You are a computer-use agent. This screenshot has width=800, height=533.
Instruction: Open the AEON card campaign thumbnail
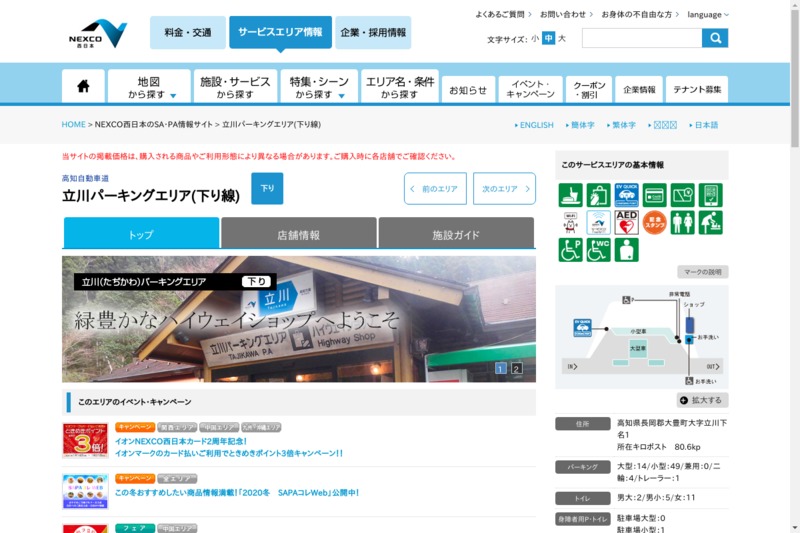click(85, 441)
